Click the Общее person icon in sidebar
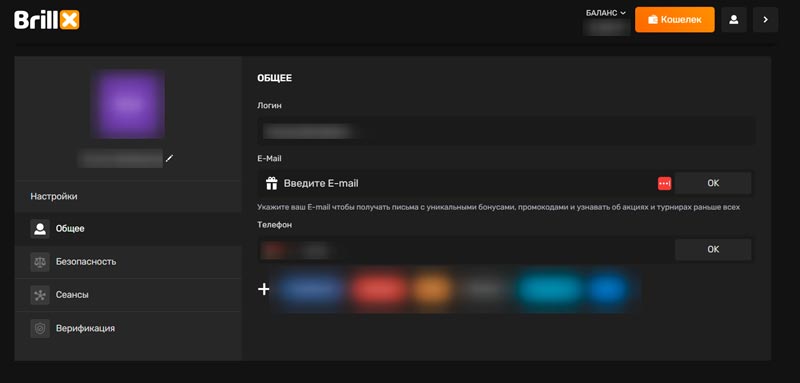This screenshot has height=383, width=800. pyautogui.click(x=40, y=228)
